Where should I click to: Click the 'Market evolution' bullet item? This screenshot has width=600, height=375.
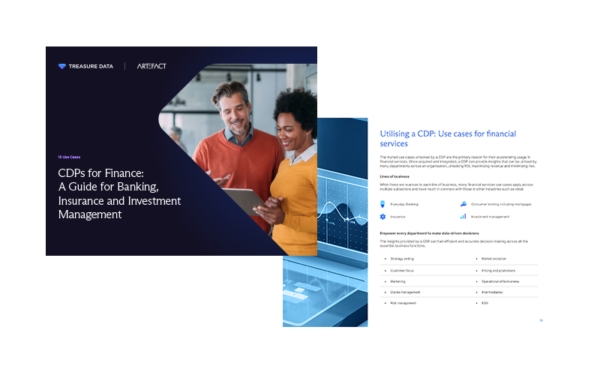[x=494, y=259]
